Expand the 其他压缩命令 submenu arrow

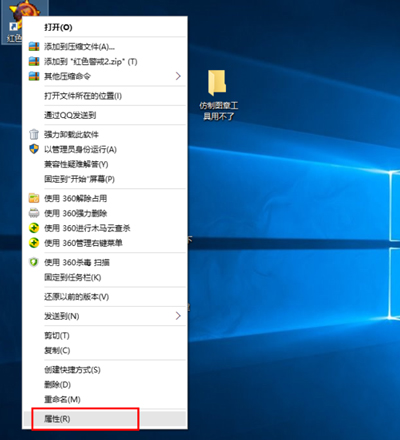tap(178, 76)
